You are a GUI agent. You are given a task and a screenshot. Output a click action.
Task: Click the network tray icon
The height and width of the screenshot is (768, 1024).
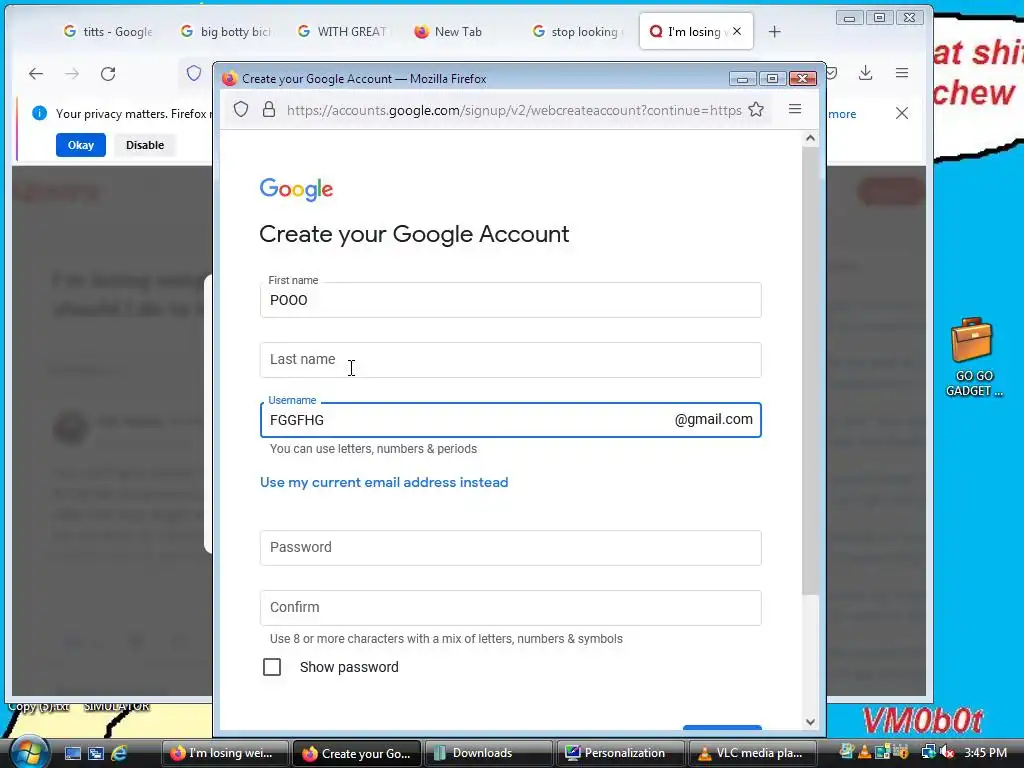[928, 752]
